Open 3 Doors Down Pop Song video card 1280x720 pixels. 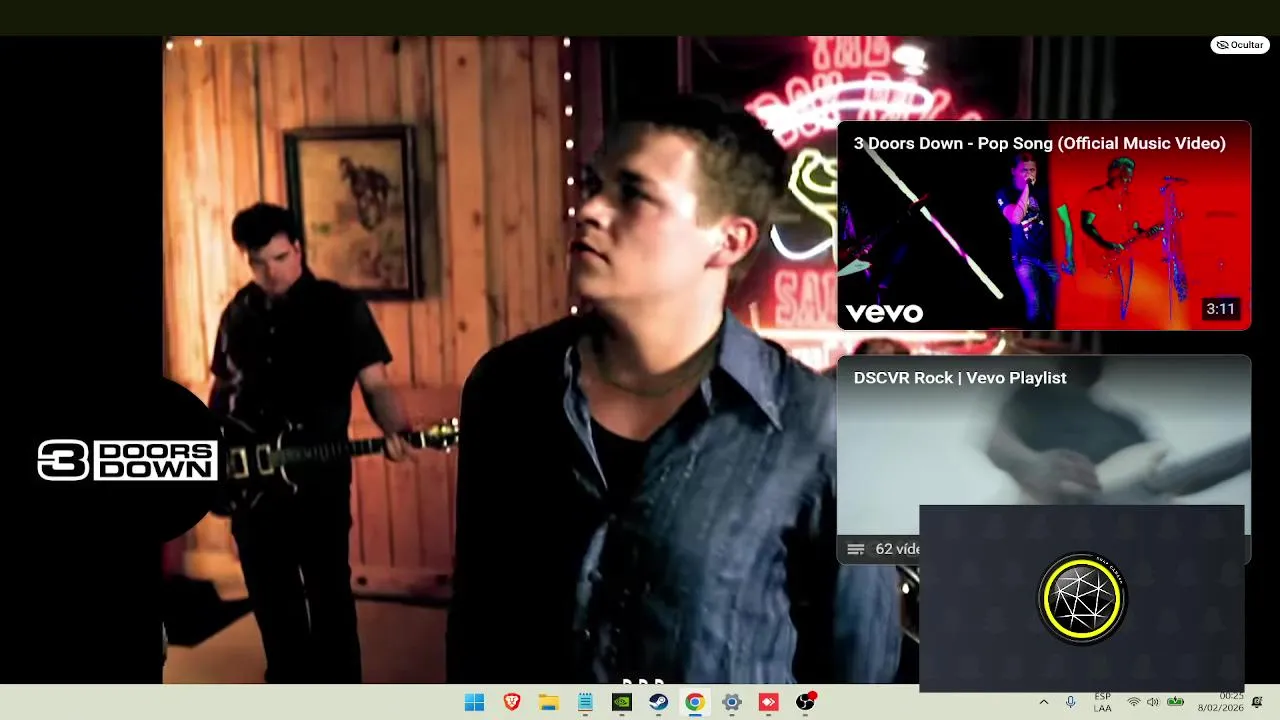click(x=1044, y=225)
